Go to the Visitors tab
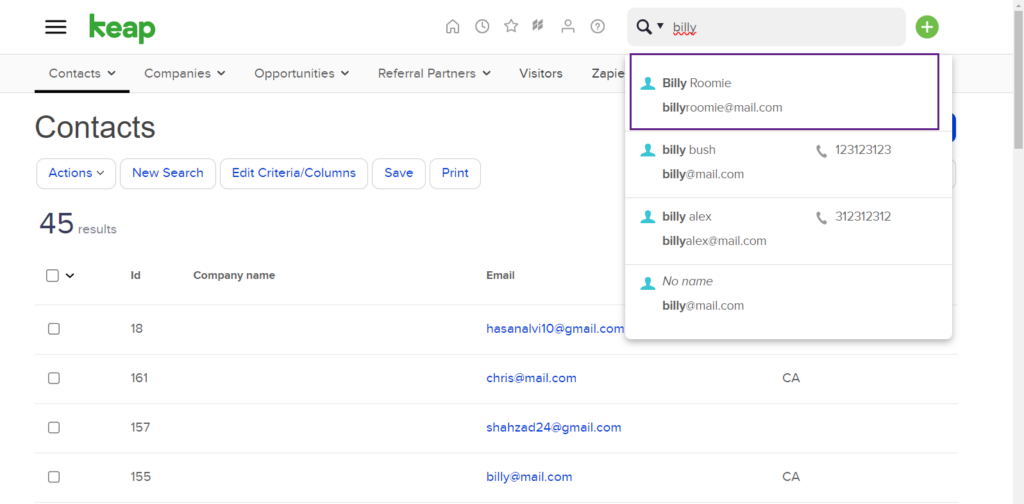The image size is (1024, 504). click(x=541, y=73)
